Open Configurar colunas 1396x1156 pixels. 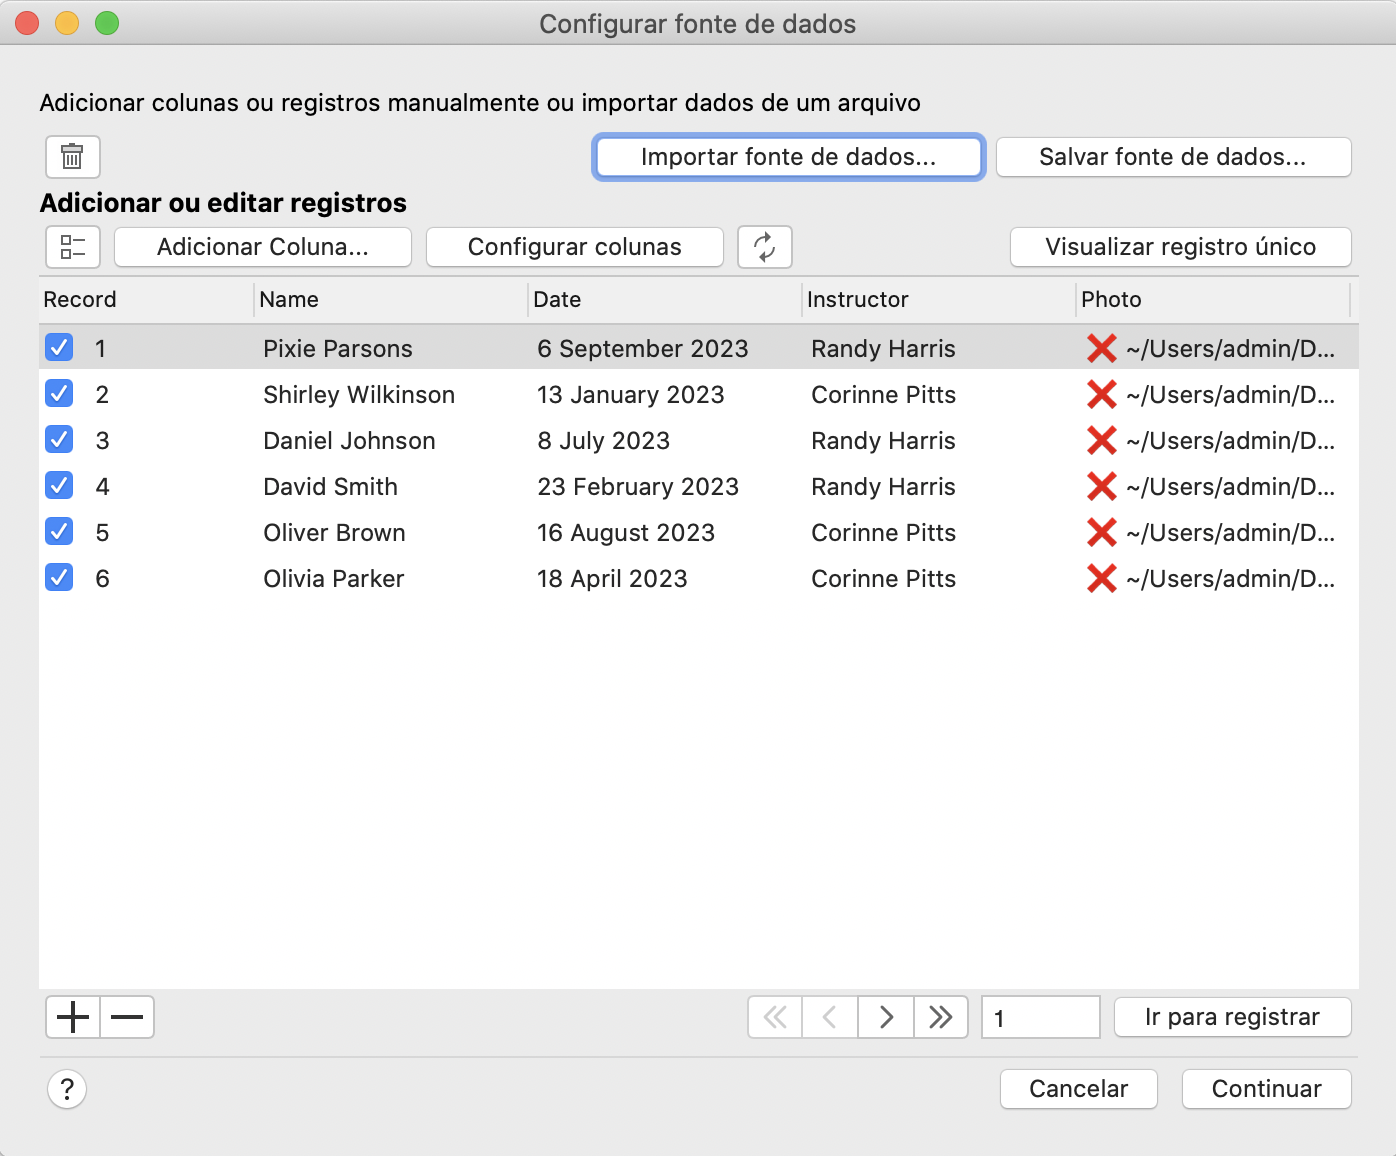click(x=574, y=247)
